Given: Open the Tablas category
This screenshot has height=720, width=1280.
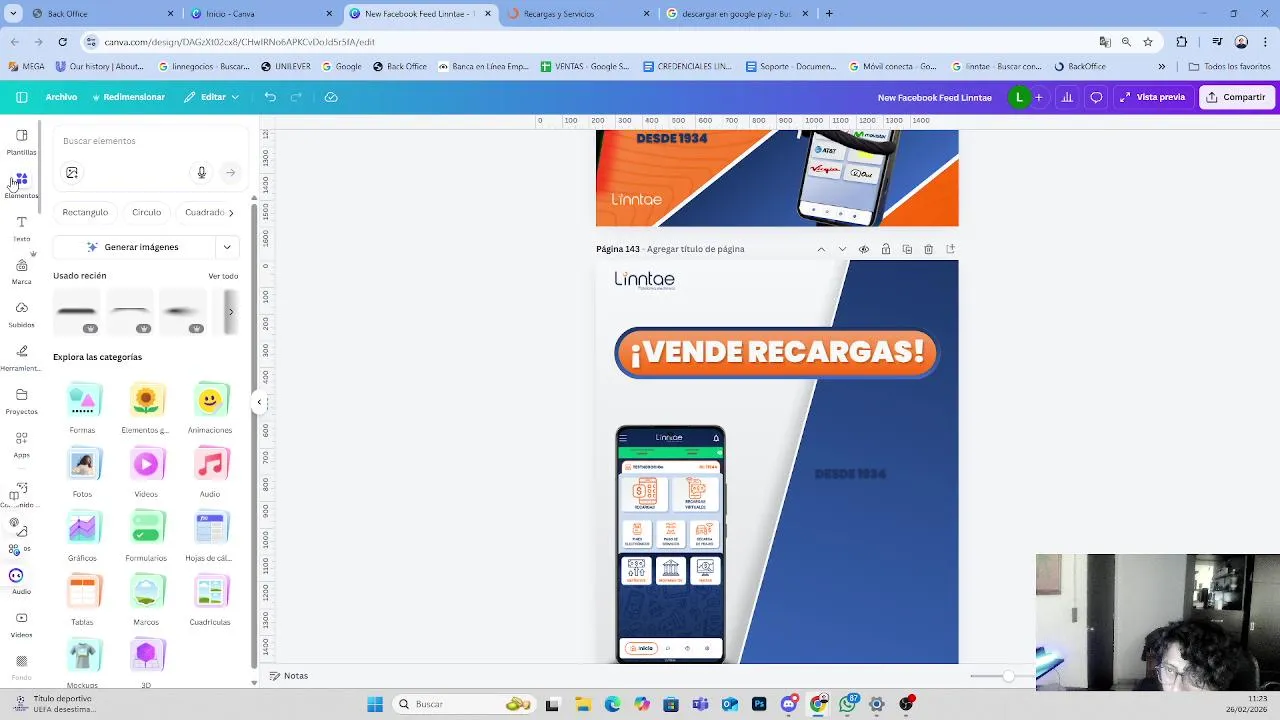Looking at the screenshot, I should point(83,600).
